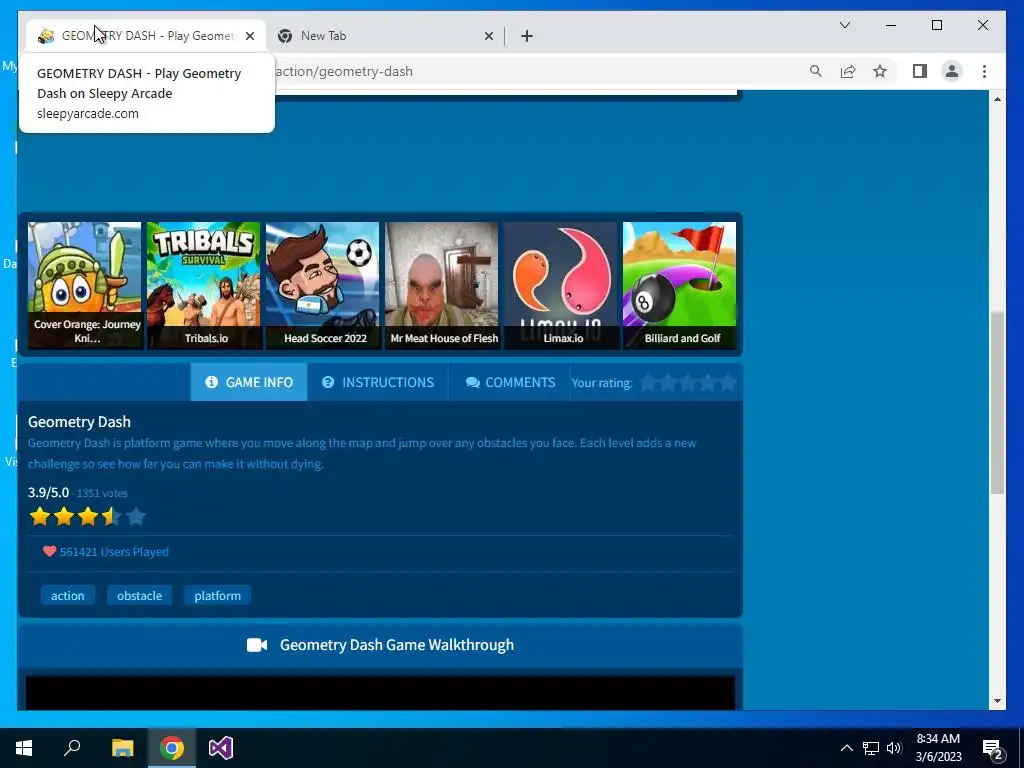Open the COMMENTS tab
Viewport: 1024px width, 768px height.
pos(510,382)
